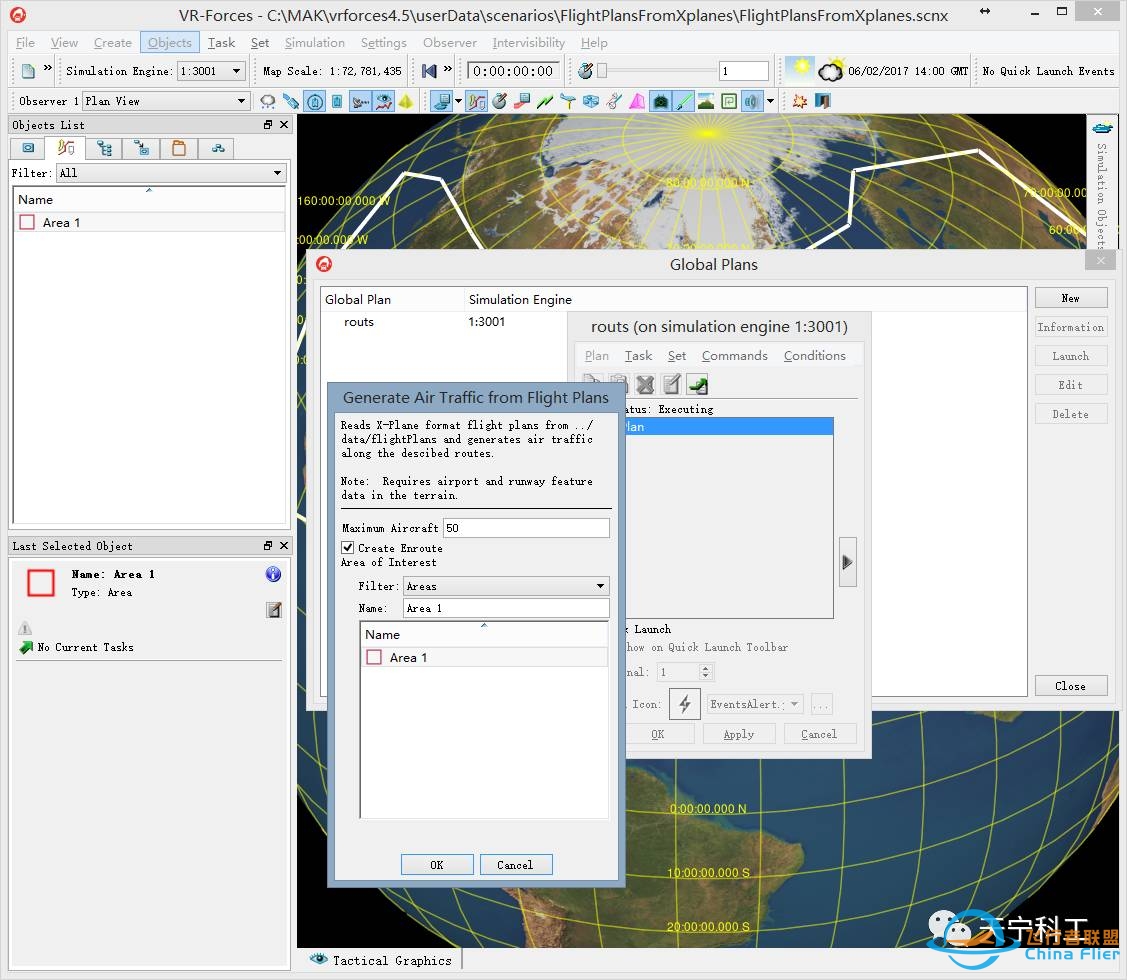Expand the Areas filter dropdown in dialog
The image size is (1127, 980).
pos(600,586)
